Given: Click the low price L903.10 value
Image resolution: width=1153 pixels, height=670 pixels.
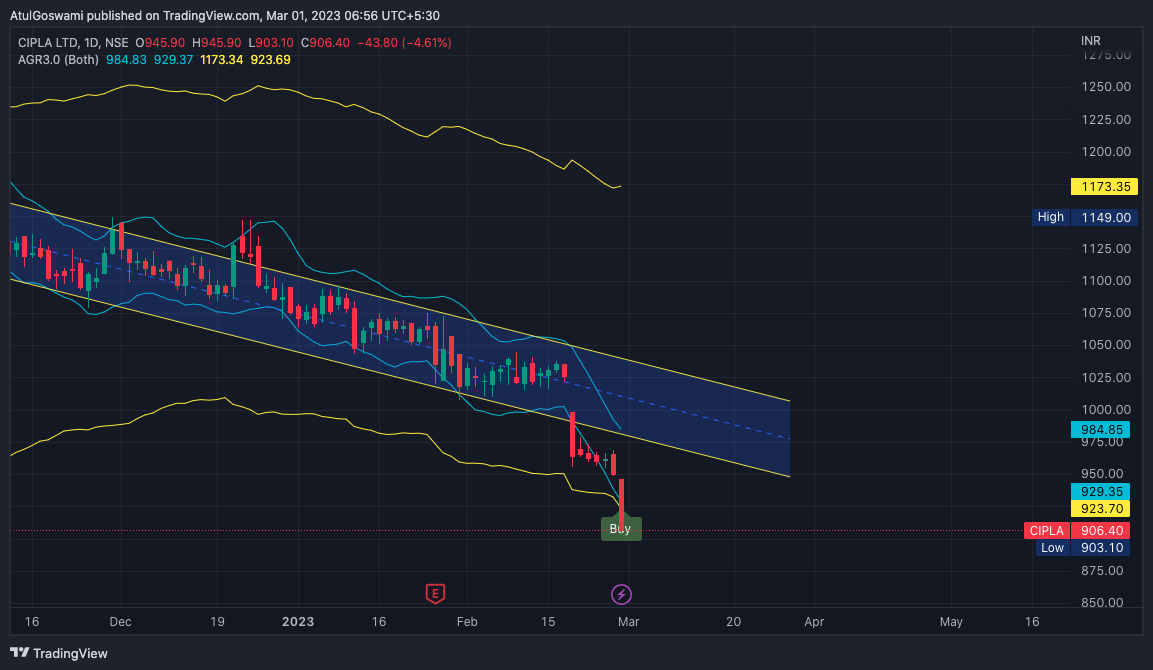Looking at the screenshot, I should [x=271, y=43].
